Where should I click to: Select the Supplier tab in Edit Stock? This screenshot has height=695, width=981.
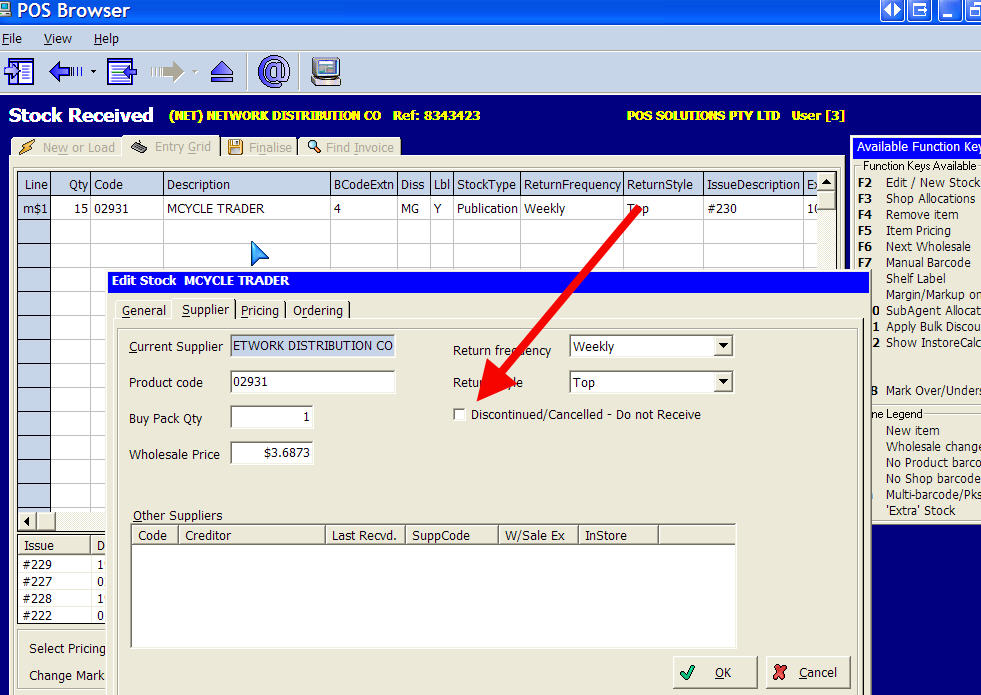(205, 310)
